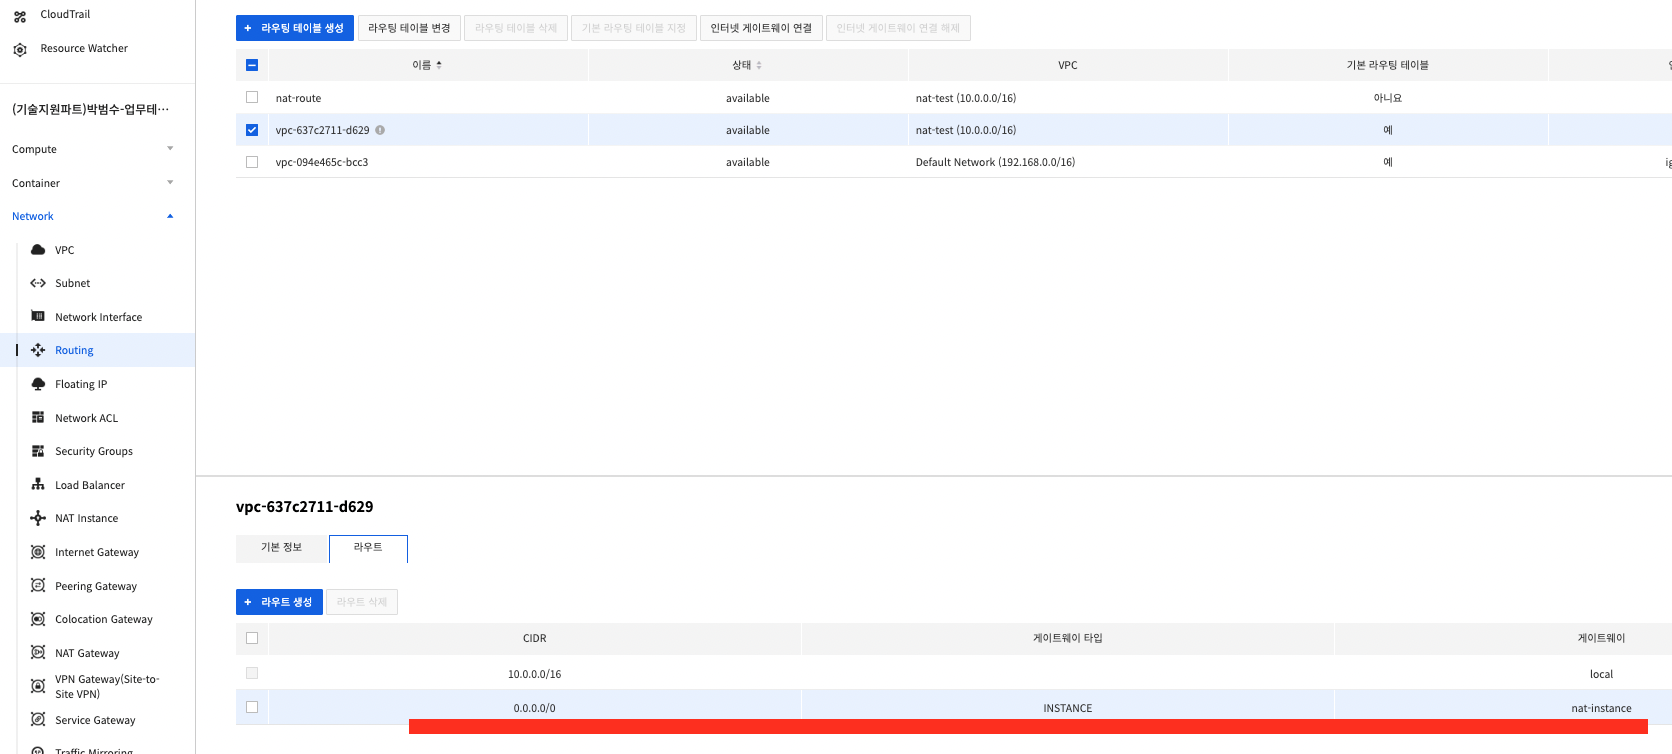This screenshot has height=754, width=1672.
Task: Click the disabled 기본 라우팅 테이블 지정 button
Action: tap(634, 28)
